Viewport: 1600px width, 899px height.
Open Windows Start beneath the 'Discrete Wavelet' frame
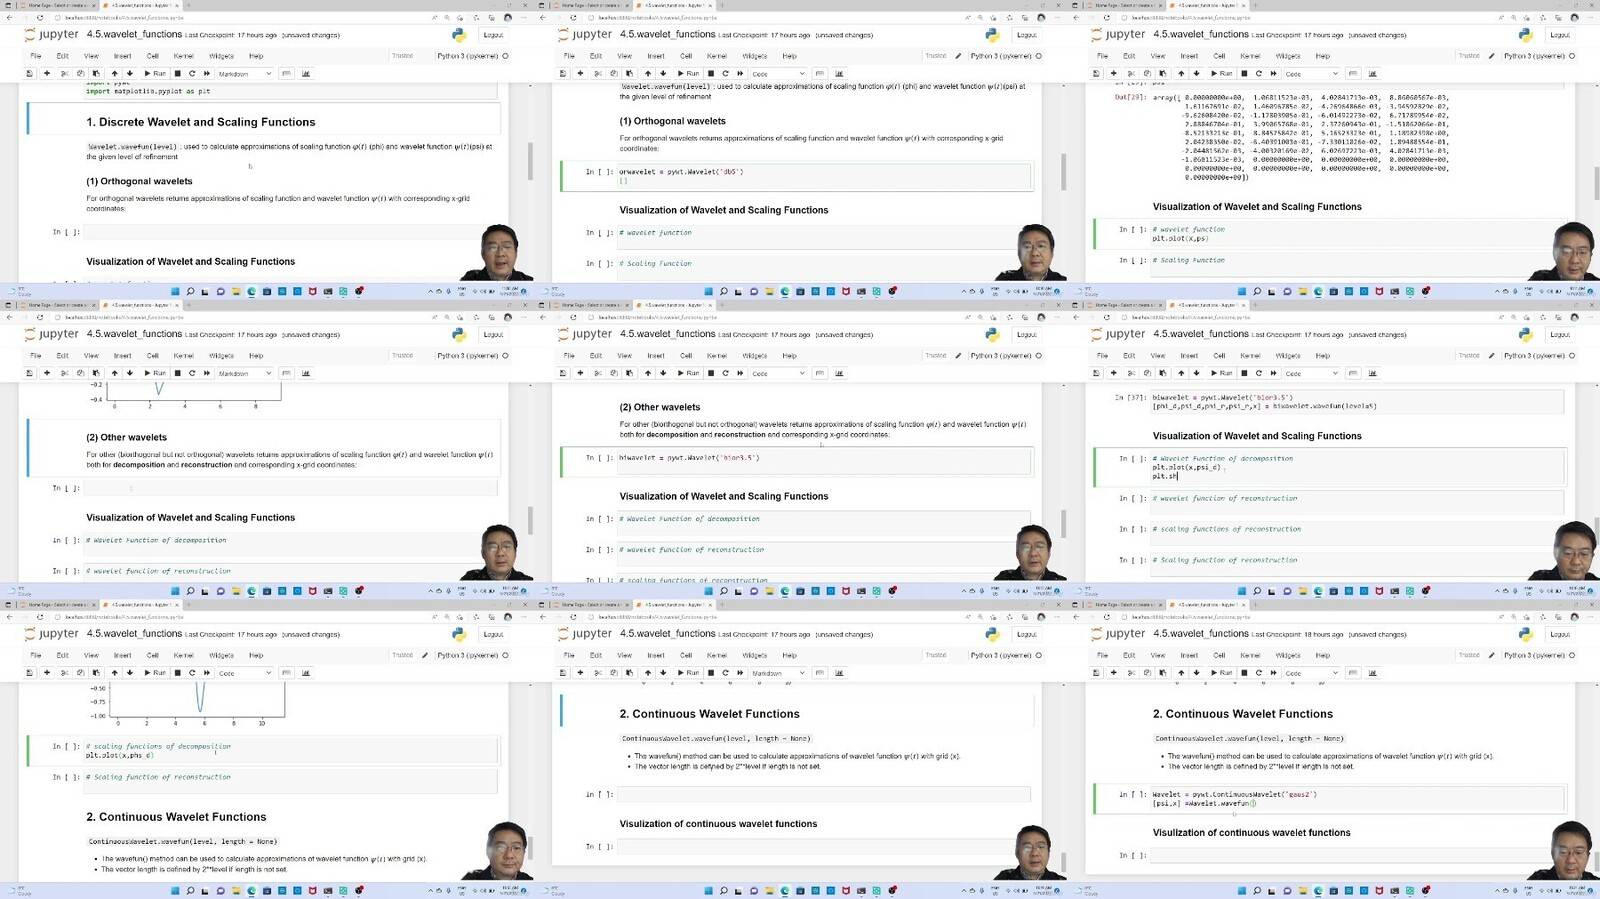176,292
